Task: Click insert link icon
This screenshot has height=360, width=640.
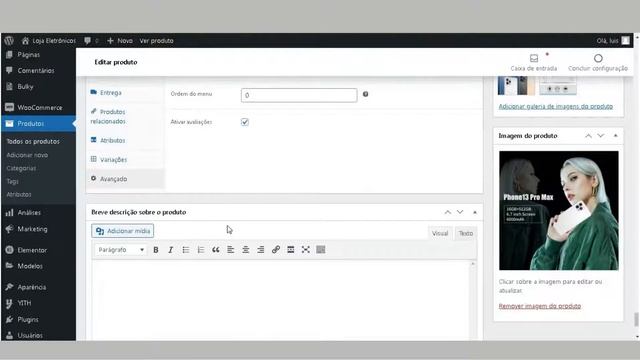Action: coord(276,250)
